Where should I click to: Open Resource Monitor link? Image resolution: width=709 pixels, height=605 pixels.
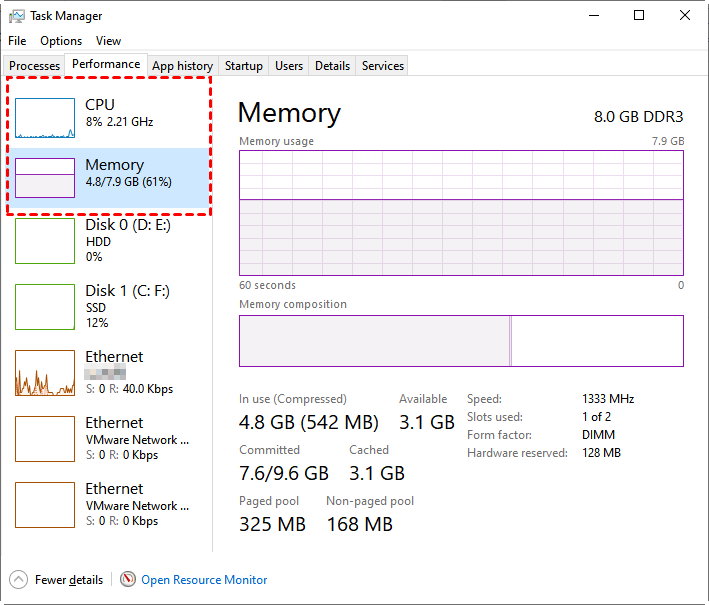pyautogui.click(x=204, y=580)
